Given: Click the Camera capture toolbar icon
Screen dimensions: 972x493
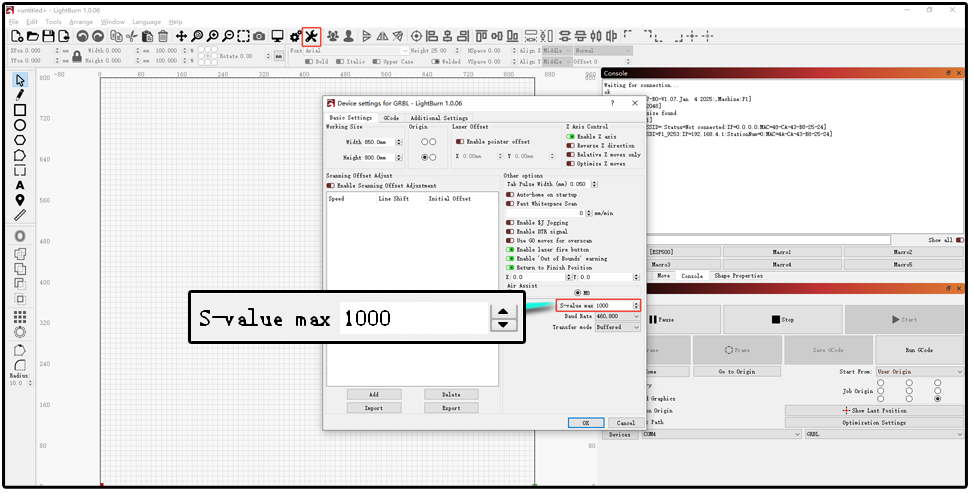Looking at the screenshot, I should point(259,37).
